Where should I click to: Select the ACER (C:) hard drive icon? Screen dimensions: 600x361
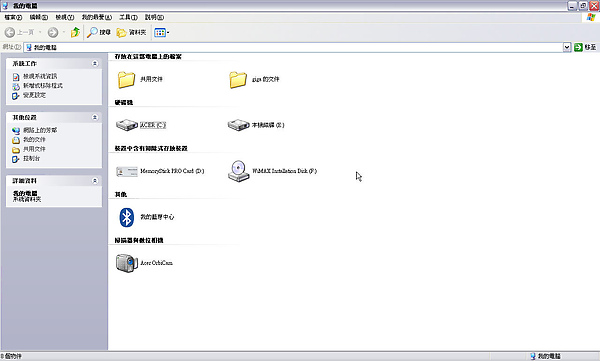tap(127, 125)
